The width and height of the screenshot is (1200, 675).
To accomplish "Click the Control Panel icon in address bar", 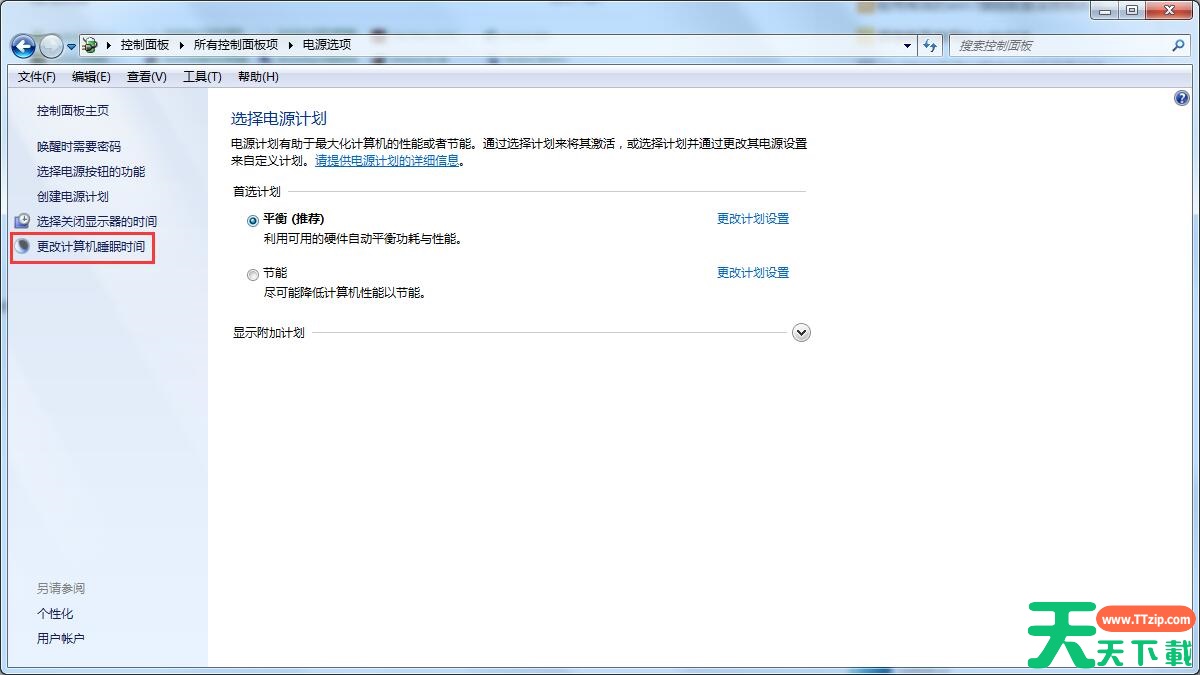I will pos(91,45).
